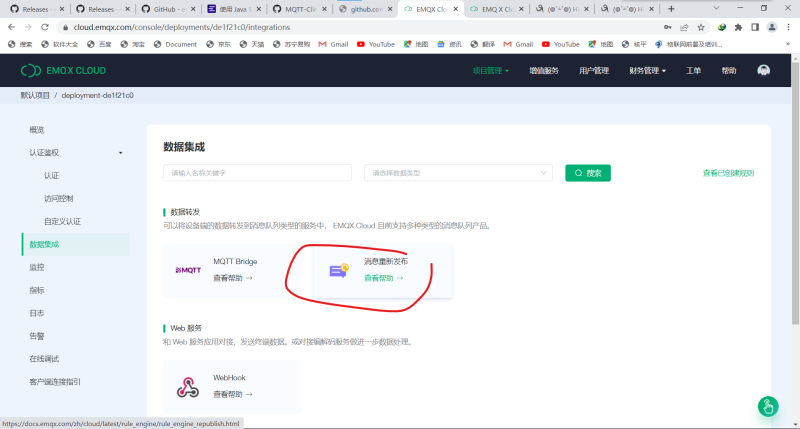Open the monitoring sidebar item
800x429 pixels.
(x=37, y=267)
